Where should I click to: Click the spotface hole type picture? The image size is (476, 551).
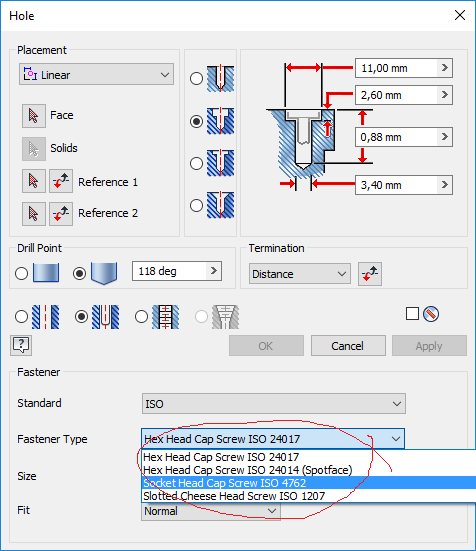point(220,163)
